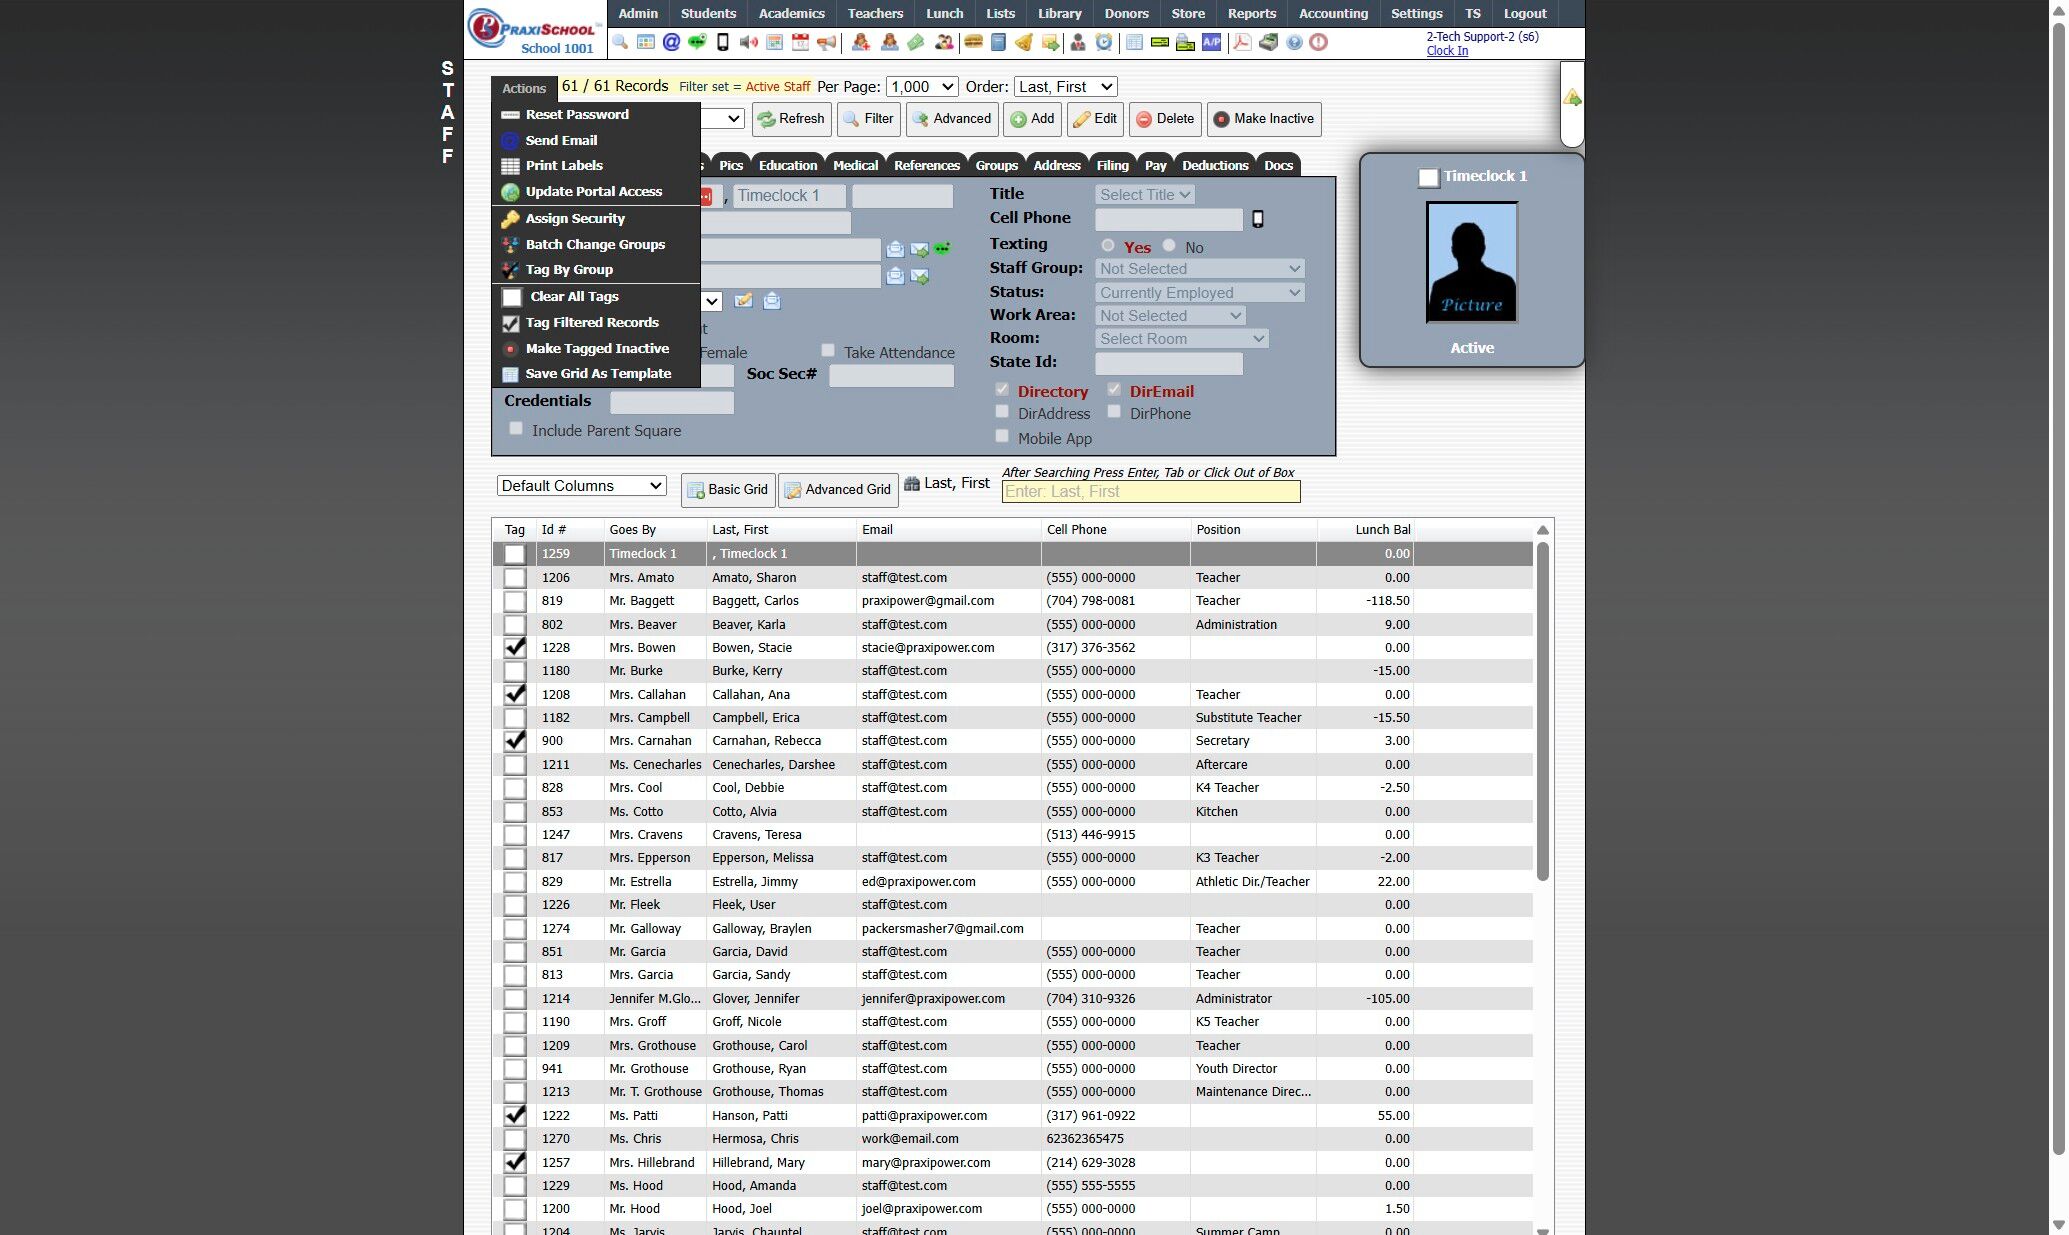Click the Make Inactive button
This screenshot has height=1235, width=2069.
tap(1263, 119)
